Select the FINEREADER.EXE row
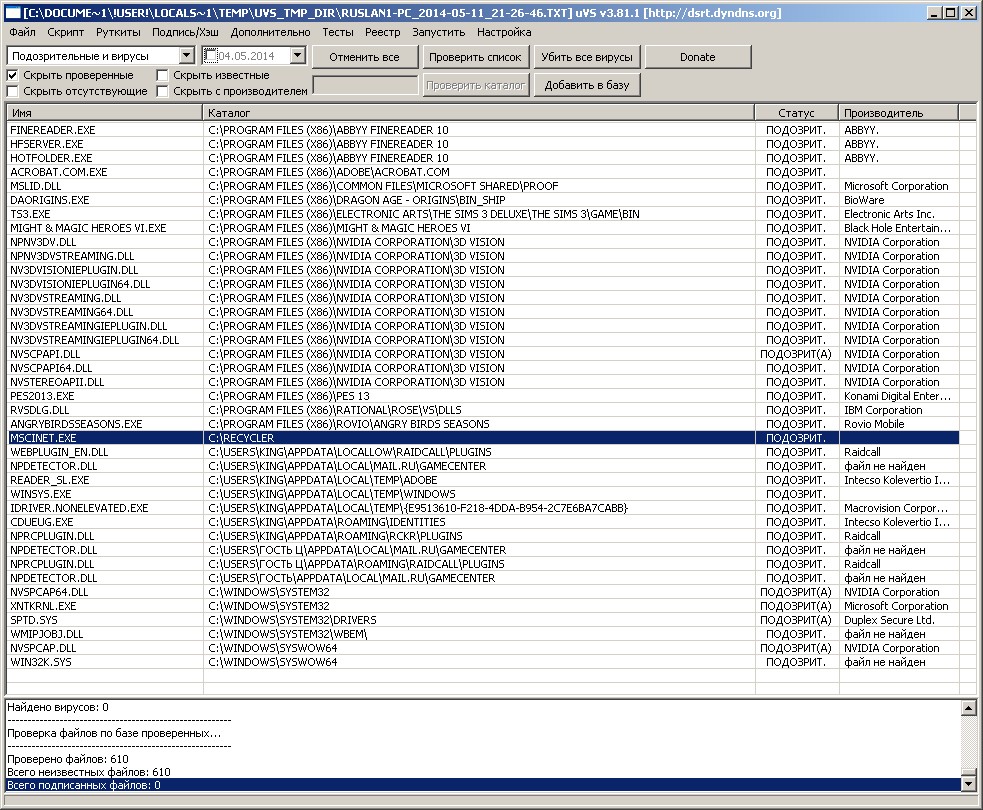Image resolution: width=983 pixels, height=810 pixels. 483,130
